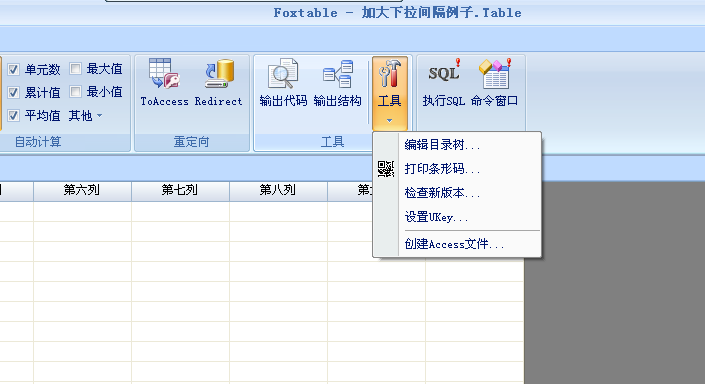Click the 工具 hammer icon
Image resolution: width=705 pixels, height=384 pixels.
389,74
